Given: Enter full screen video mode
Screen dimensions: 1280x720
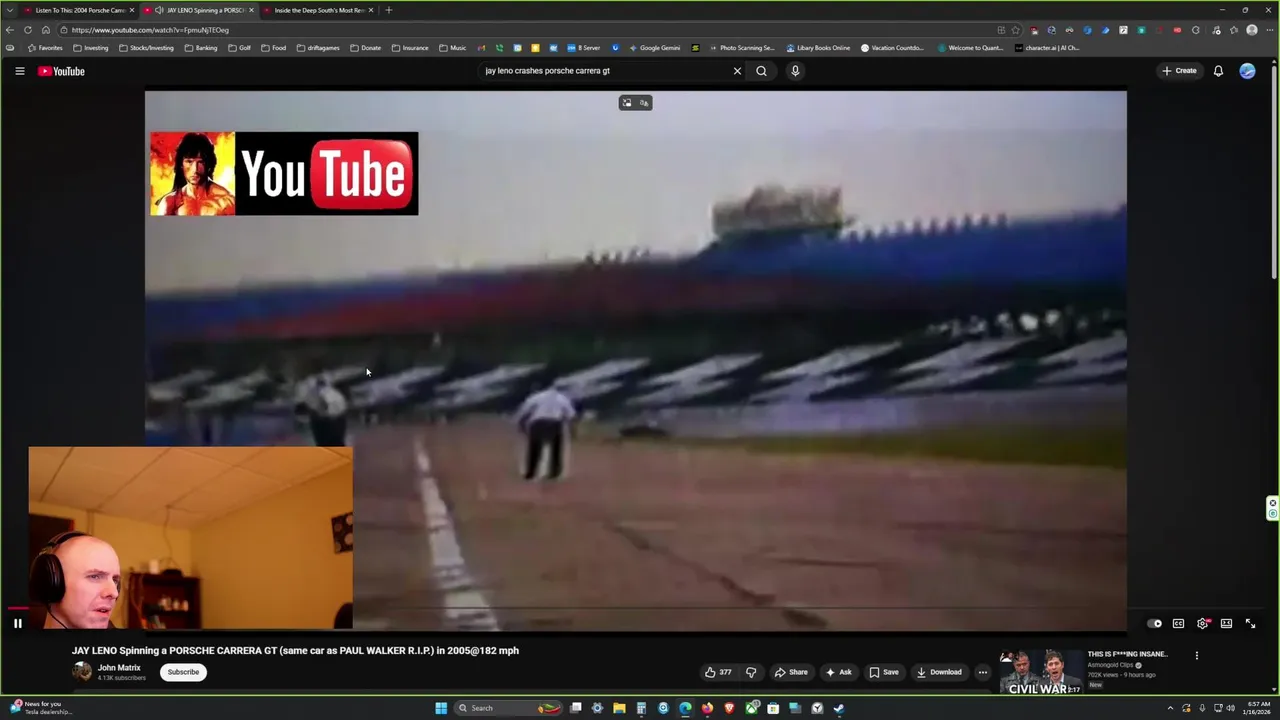Looking at the screenshot, I should pyautogui.click(x=1250, y=623).
